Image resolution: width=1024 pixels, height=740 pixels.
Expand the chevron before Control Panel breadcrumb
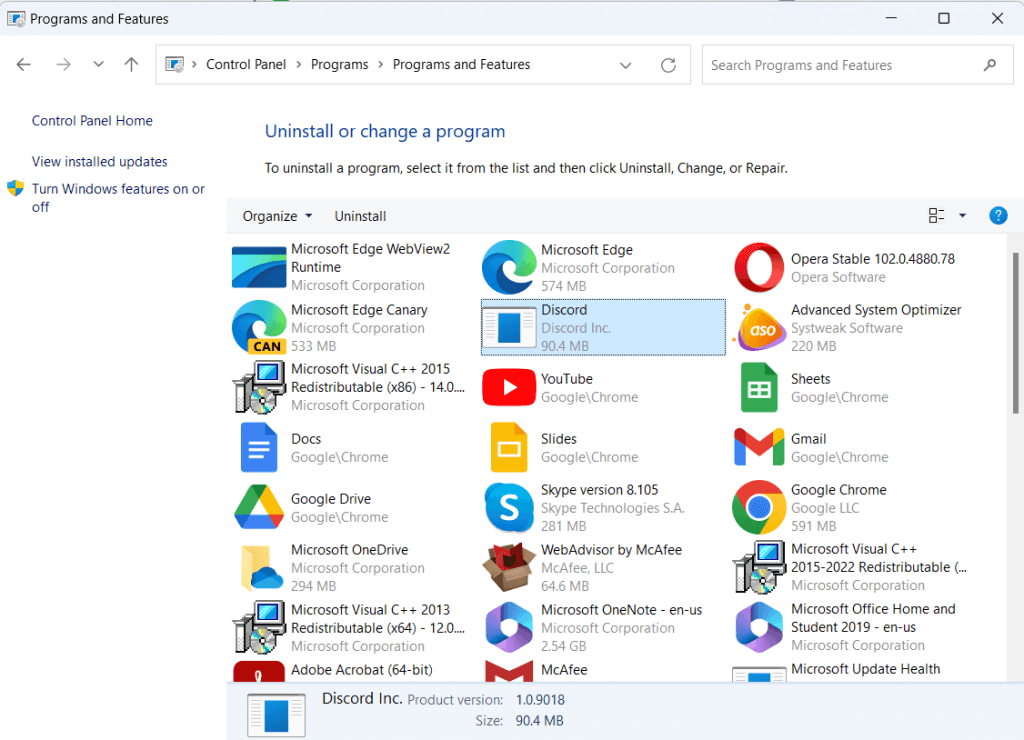click(194, 64)
